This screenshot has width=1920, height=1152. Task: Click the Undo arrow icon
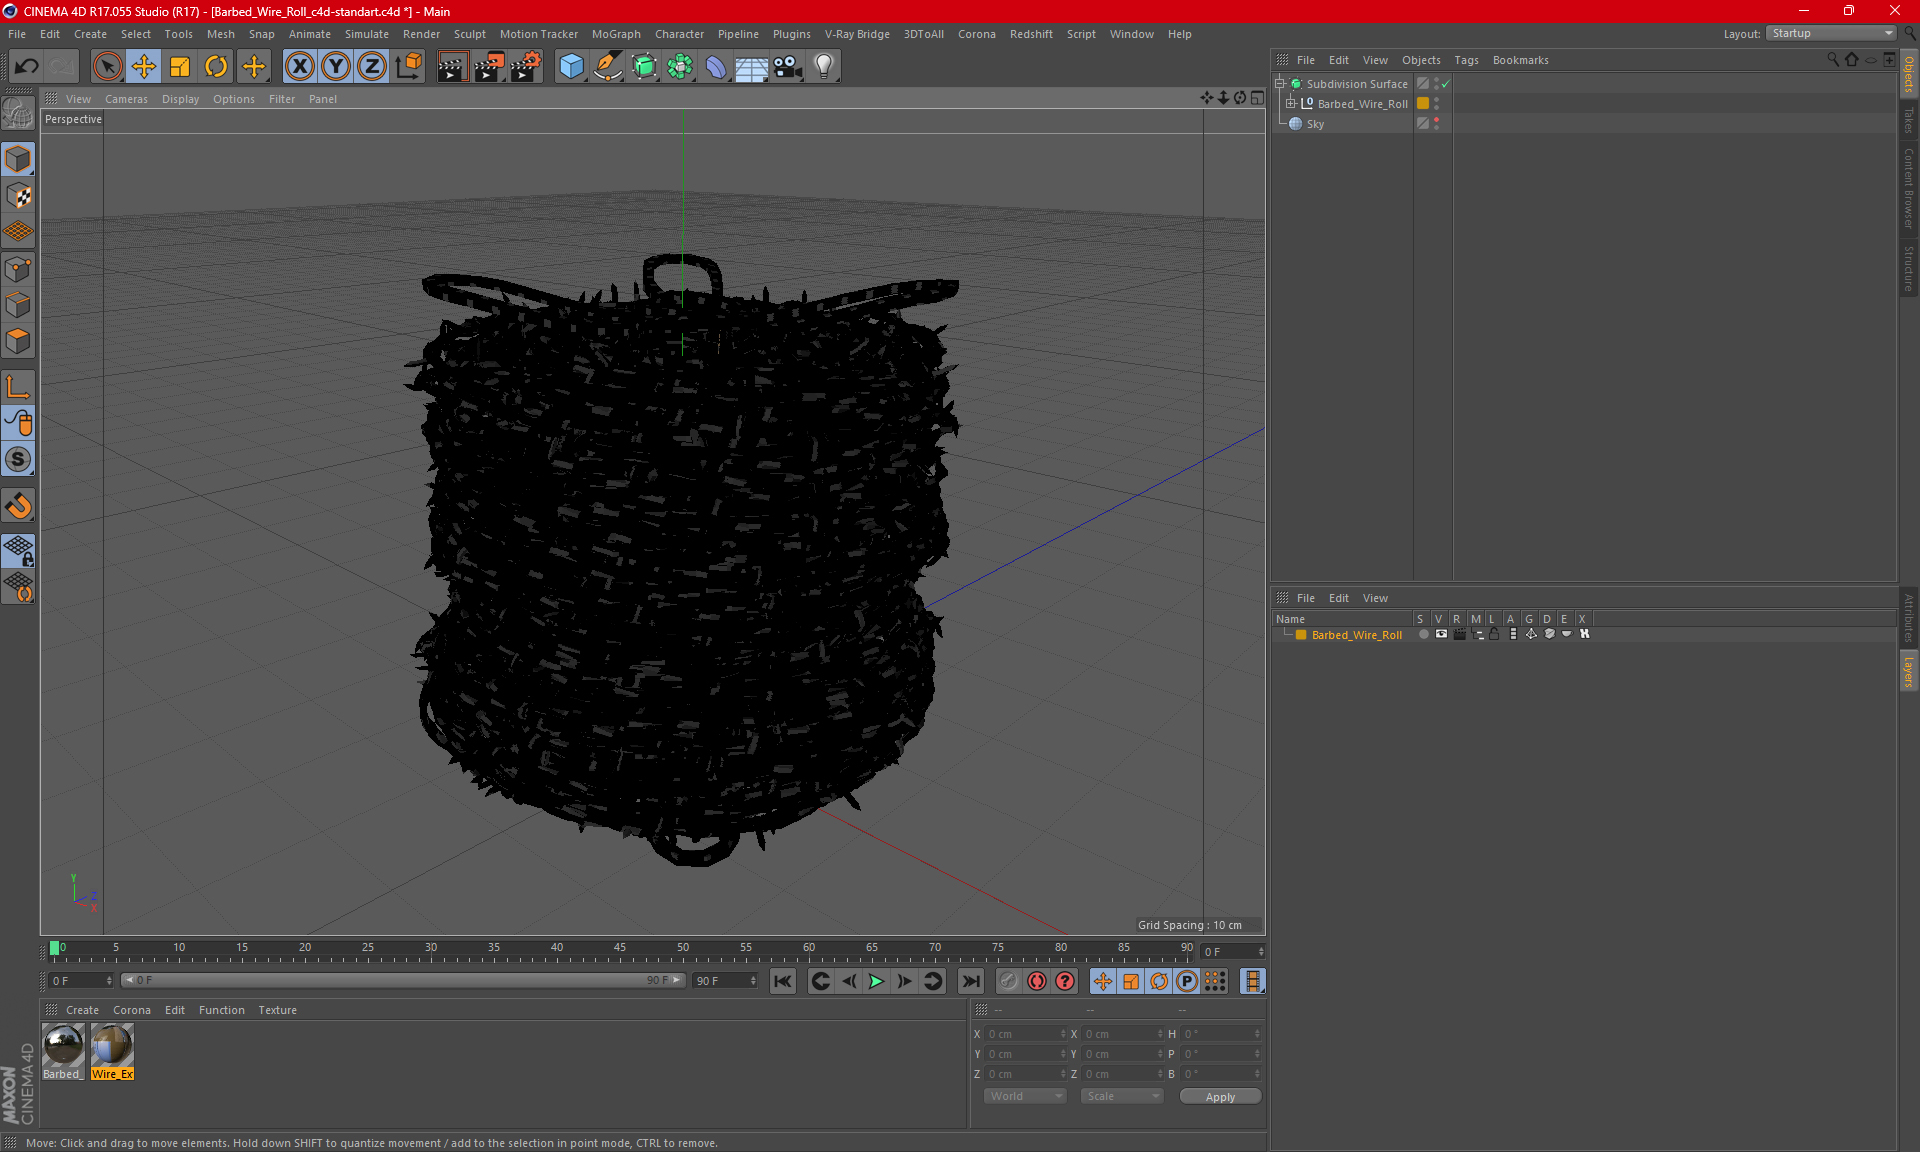pyautogui.click(x=27, y=67)
